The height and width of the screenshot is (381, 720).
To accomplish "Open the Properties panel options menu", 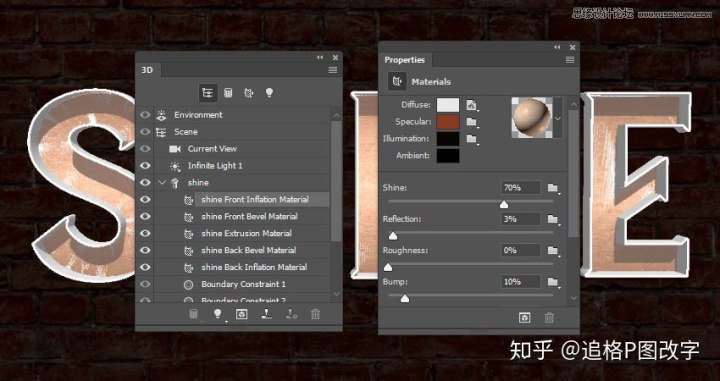I will click(570, 60).
